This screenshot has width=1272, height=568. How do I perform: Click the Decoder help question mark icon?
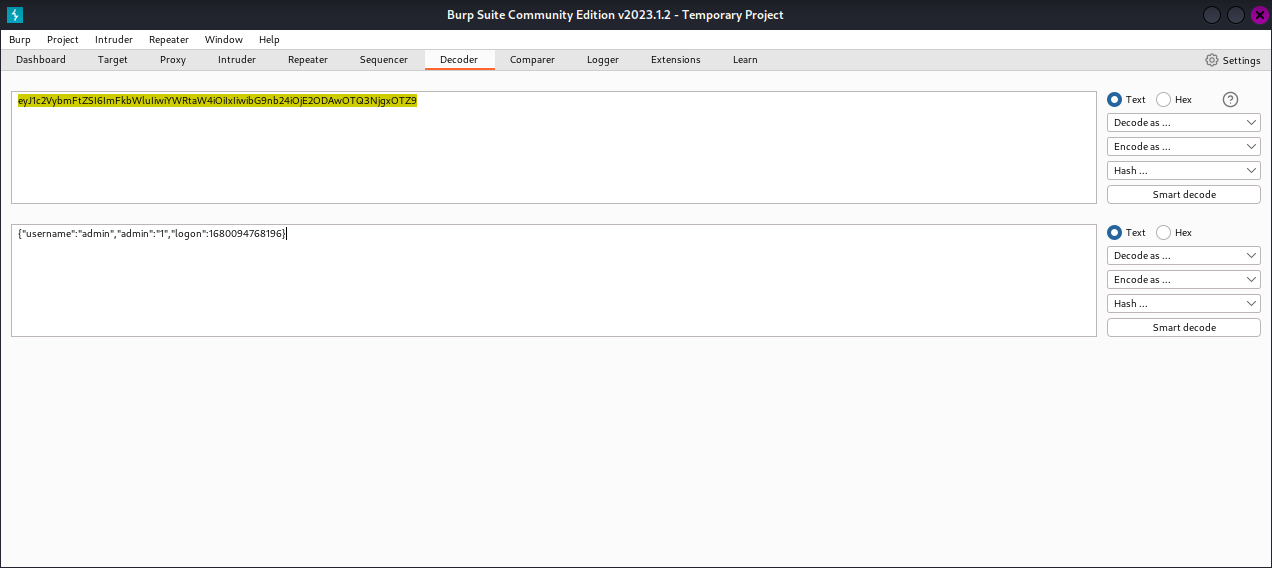tap(1230, 99)
